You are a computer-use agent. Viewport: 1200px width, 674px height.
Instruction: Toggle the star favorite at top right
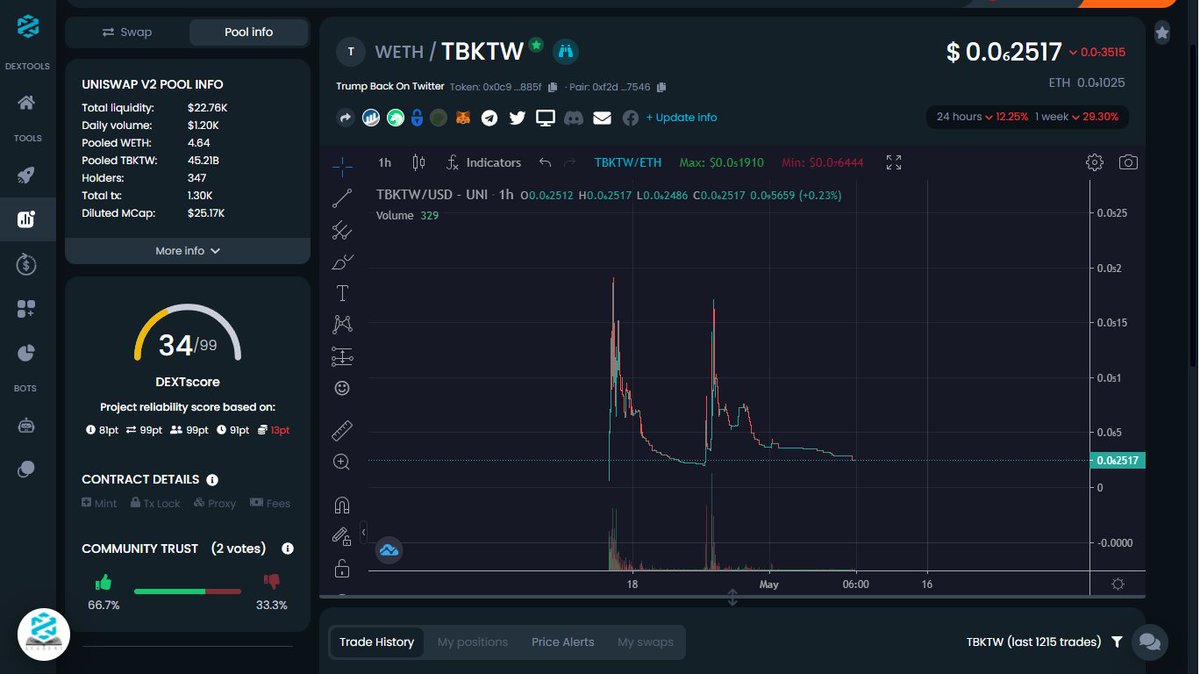tap(1162, 33)
